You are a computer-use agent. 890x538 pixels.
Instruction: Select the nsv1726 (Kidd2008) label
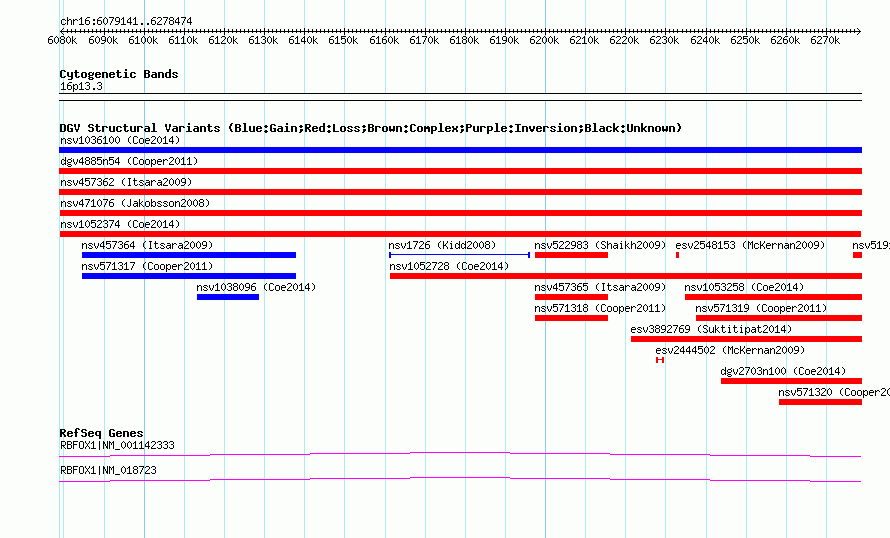442,245
